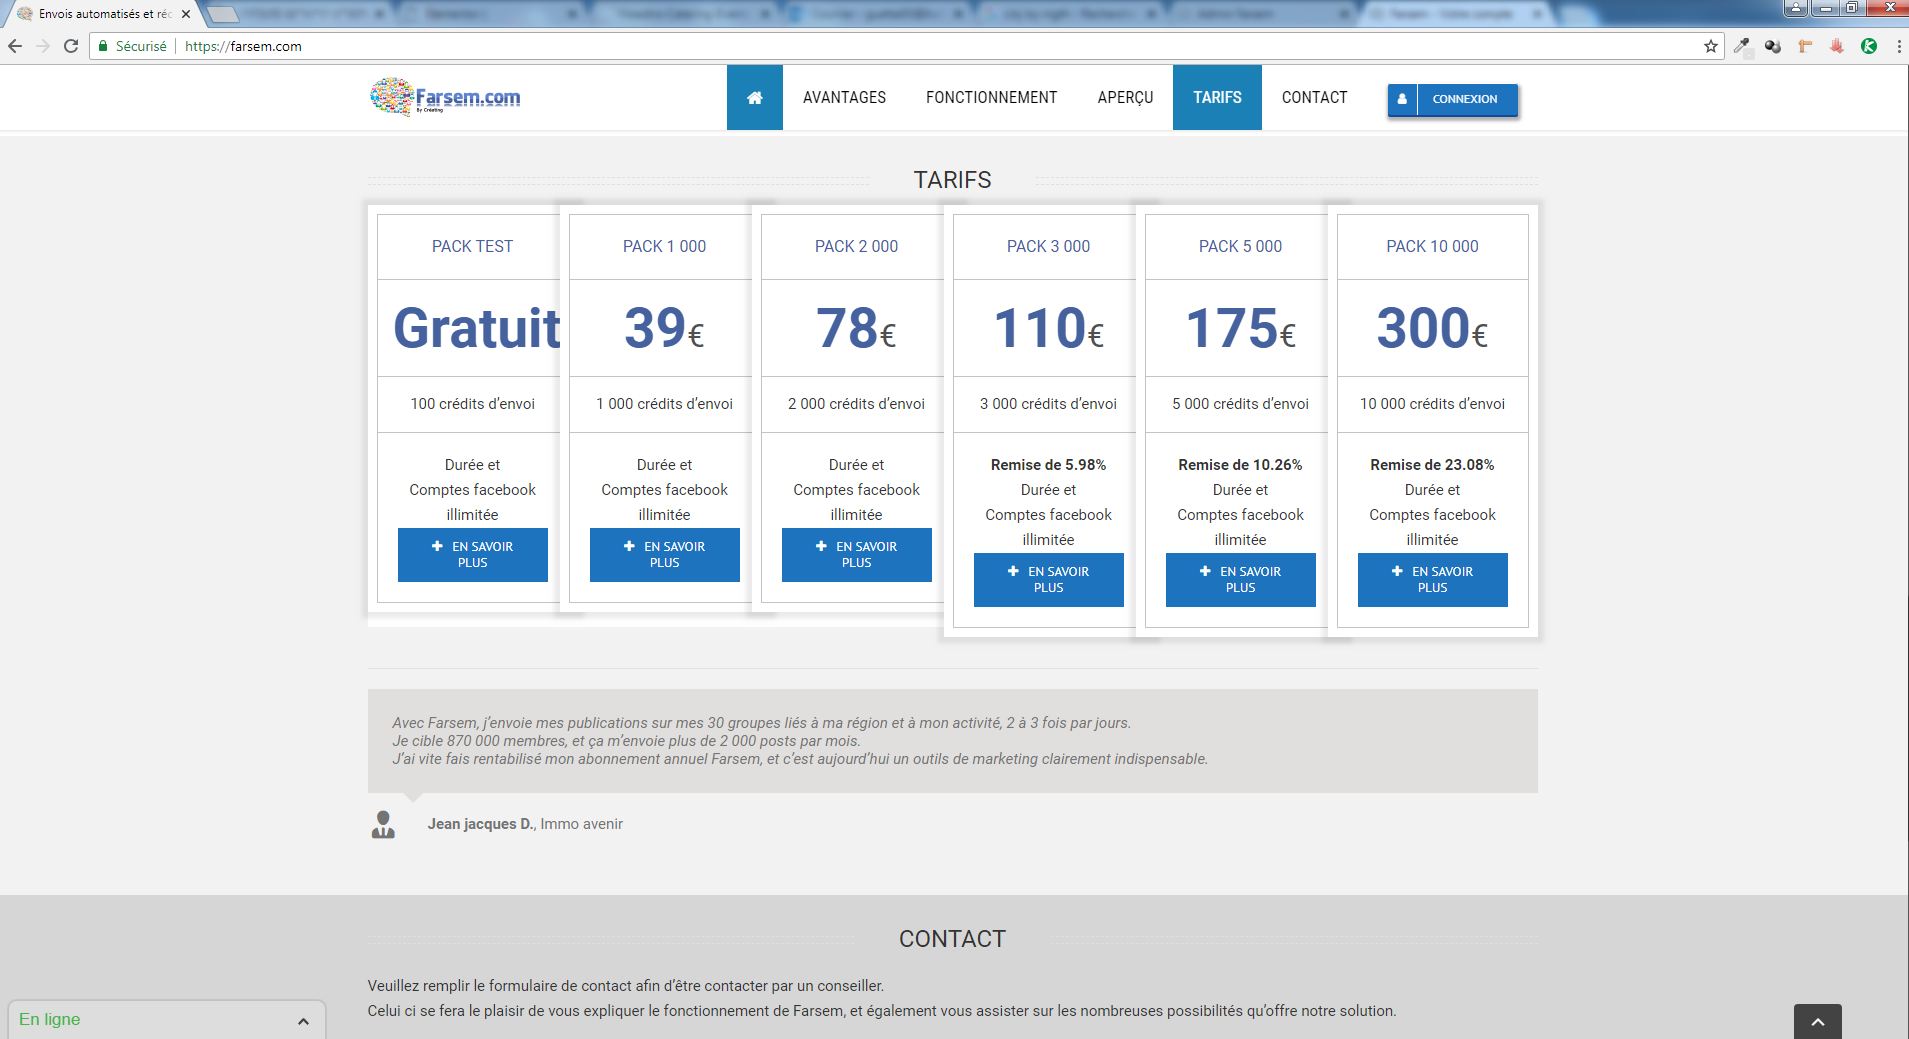The height and width of the screenshot is (1039, 1909).
Task: Bookmark this page with the star icon
Action: tap(1710, 46)
